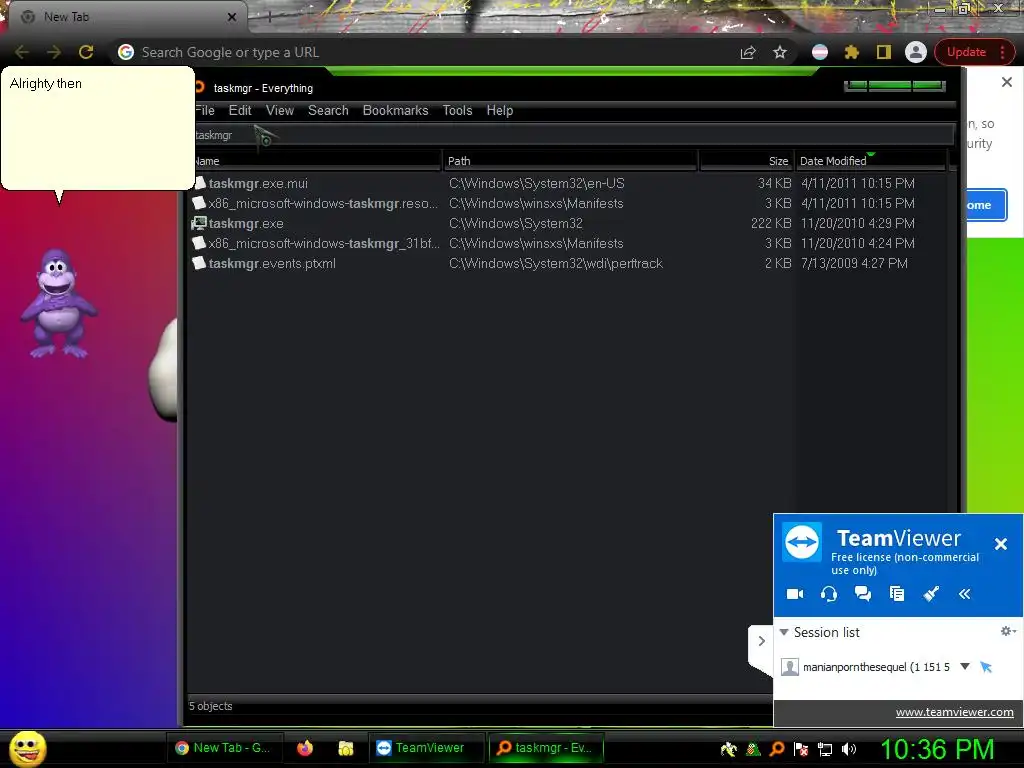1024x768 pixels.
Task: Click the BonziBuddy purple gorilla
Action: pyautogui.click(x=57, y=303)
